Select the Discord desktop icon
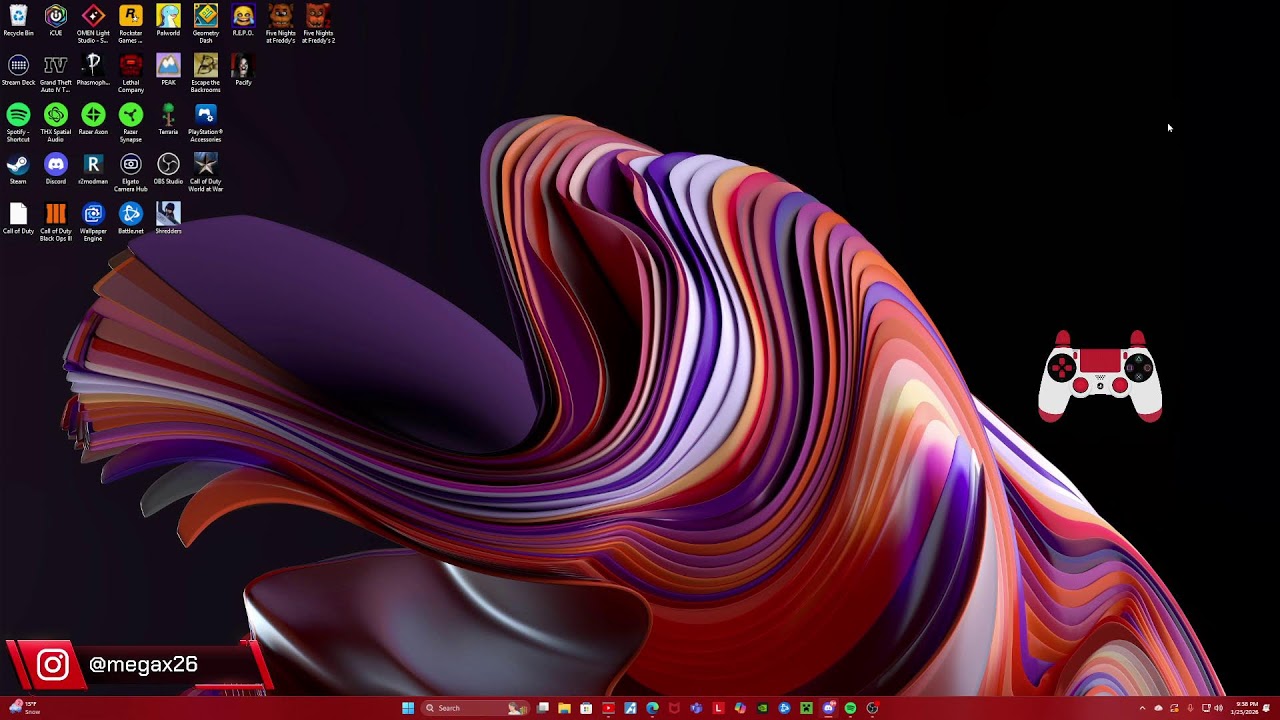This screenshot has height=720, width=1280. tap(56, 170)
